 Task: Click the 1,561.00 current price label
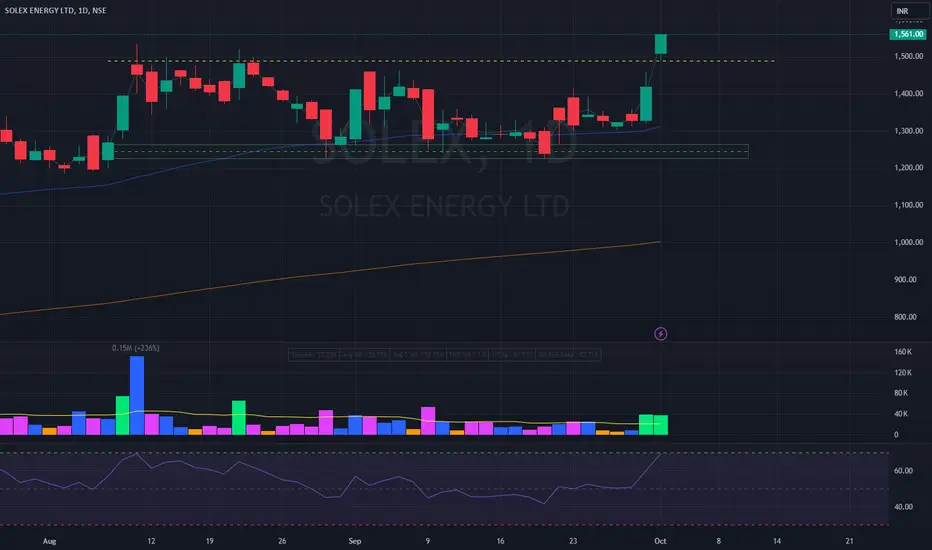point(908,34)
